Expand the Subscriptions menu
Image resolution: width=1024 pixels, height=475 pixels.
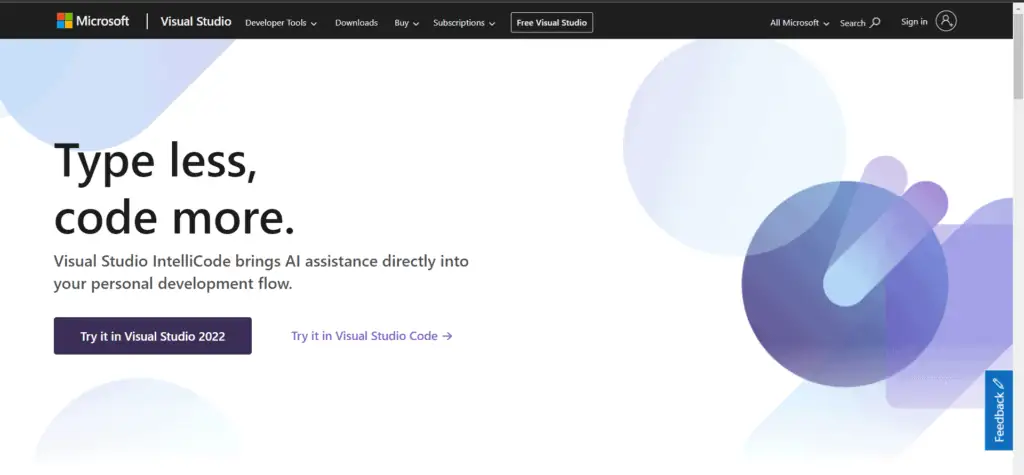point(464,22)
